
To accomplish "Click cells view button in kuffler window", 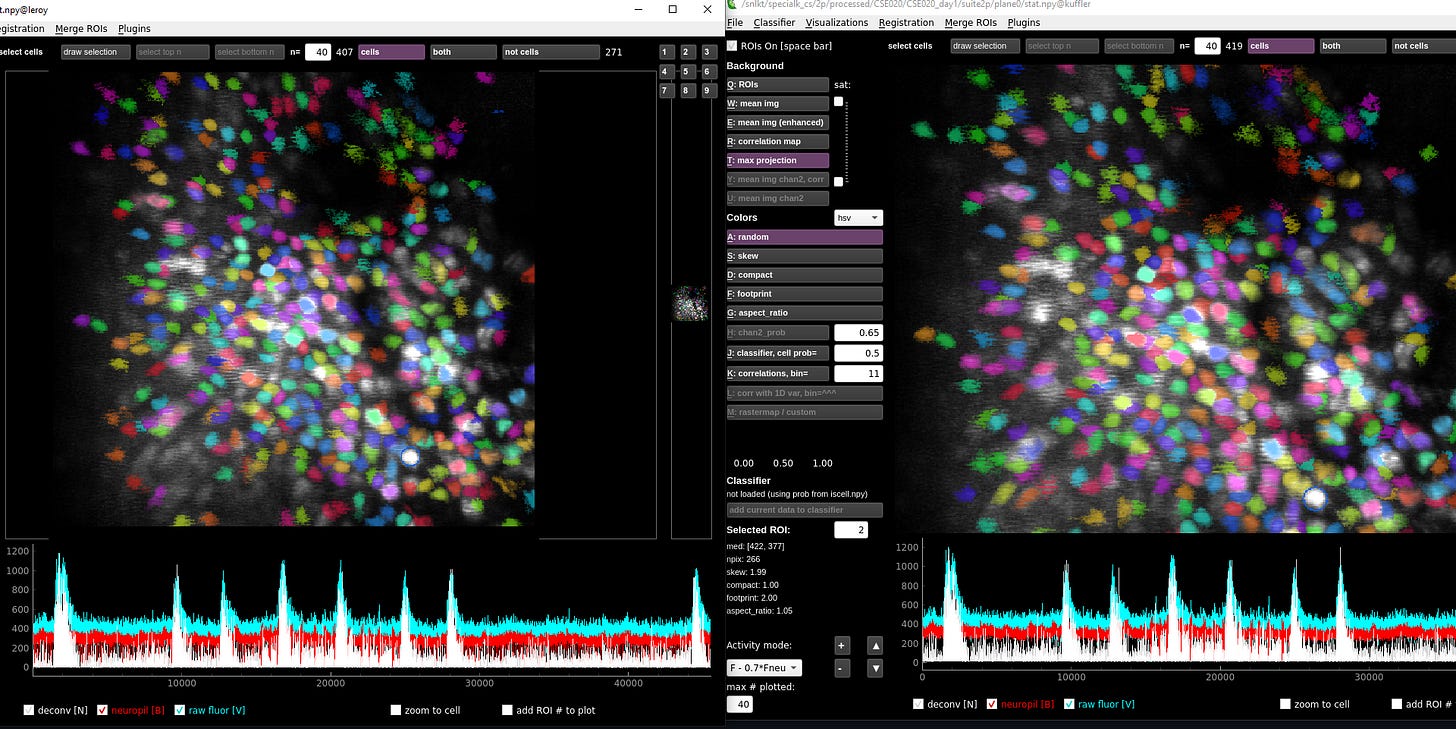I will click(1281, 46).
